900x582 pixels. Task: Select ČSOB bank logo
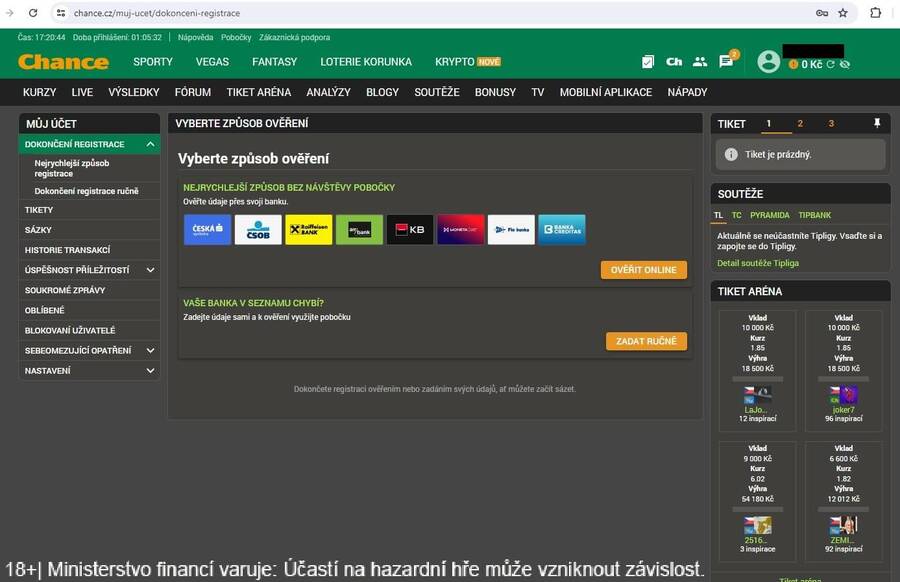[258, 230]
